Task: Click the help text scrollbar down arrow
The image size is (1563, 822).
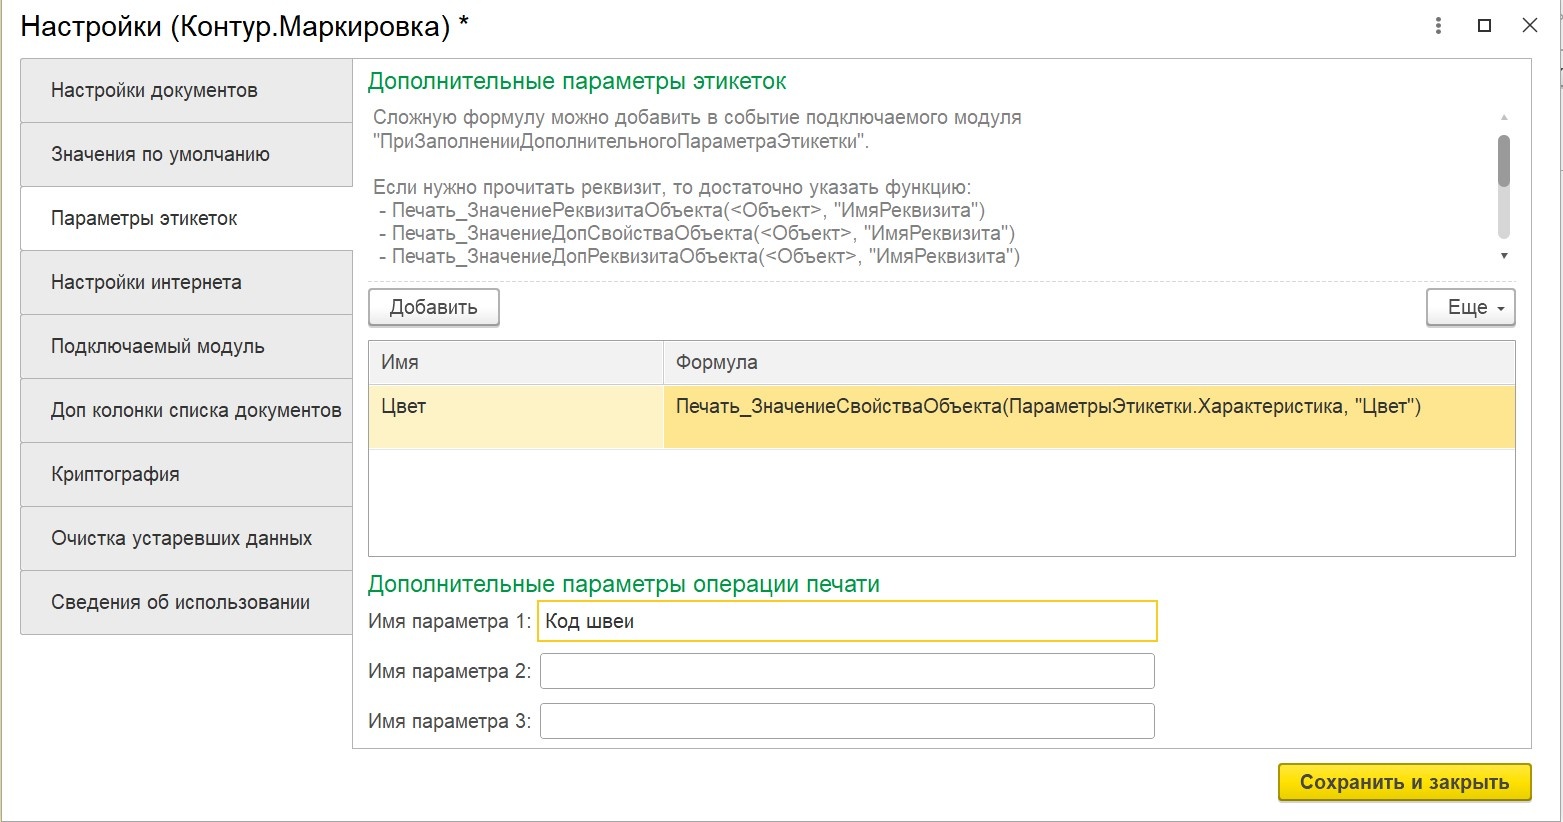Action: pyautogui.click(x=1503, y=256)
